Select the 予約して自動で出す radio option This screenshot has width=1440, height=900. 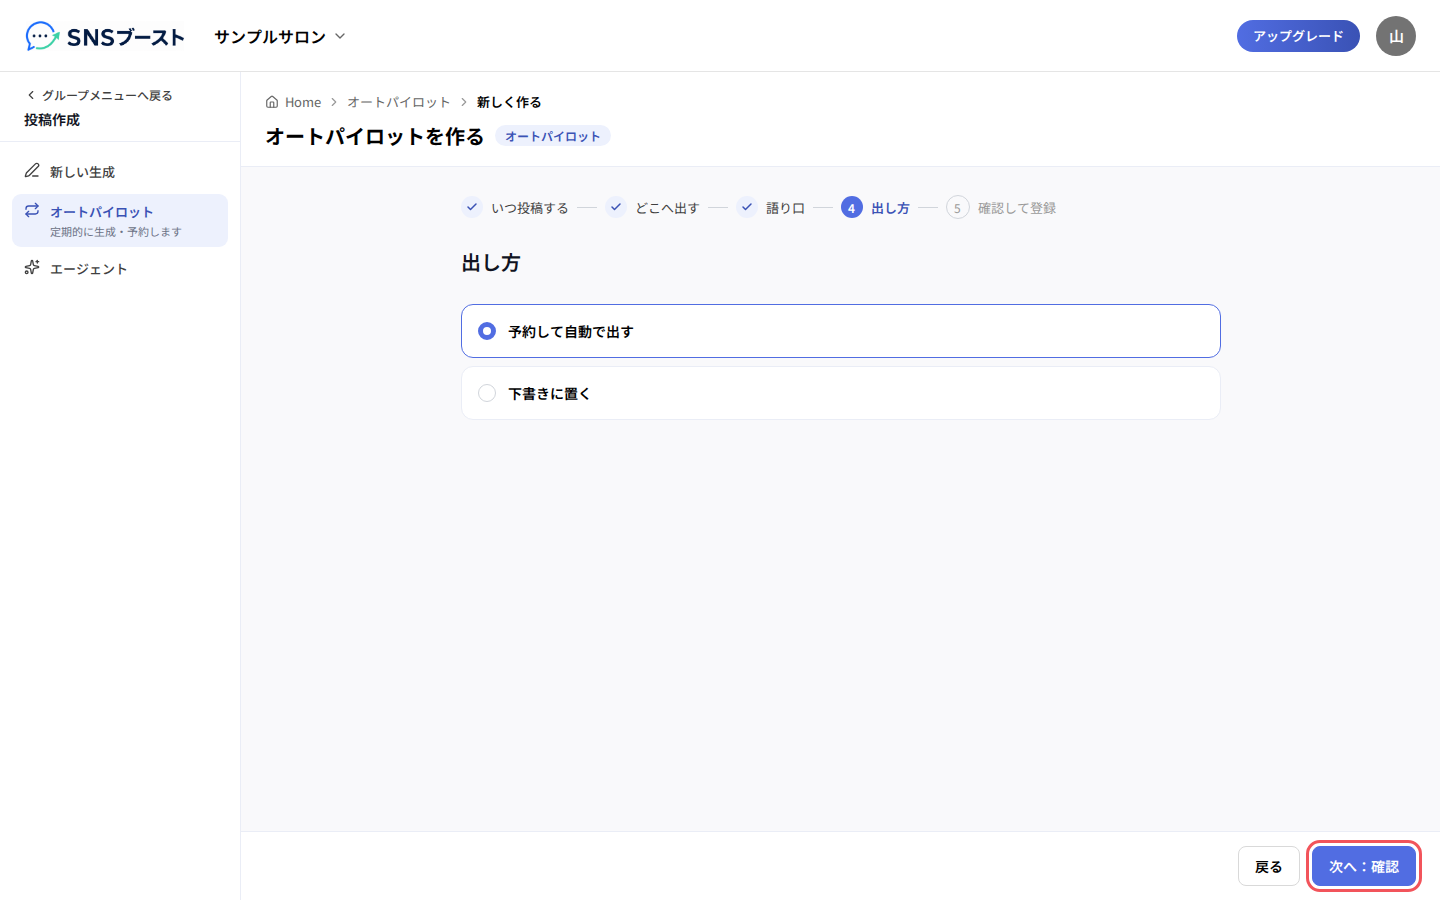click(x=841, y=331)
